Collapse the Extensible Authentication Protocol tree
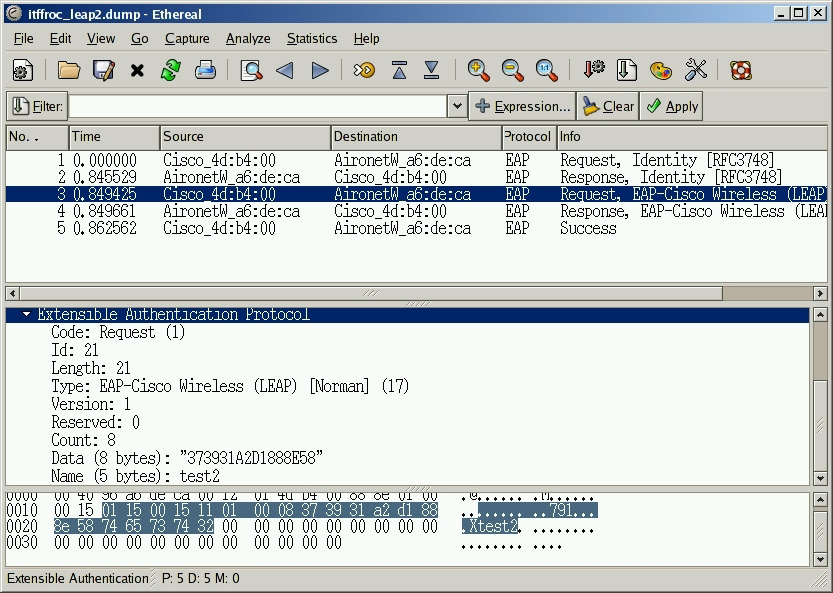The width and height of the screenshot is (833, 593). 27,315
